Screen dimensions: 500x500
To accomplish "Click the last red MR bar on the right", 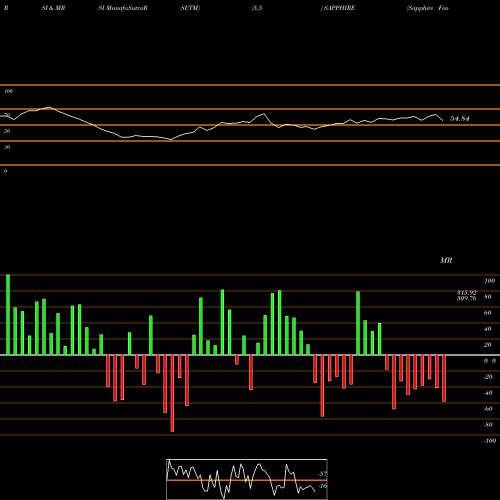I will (x=444, y=378).
